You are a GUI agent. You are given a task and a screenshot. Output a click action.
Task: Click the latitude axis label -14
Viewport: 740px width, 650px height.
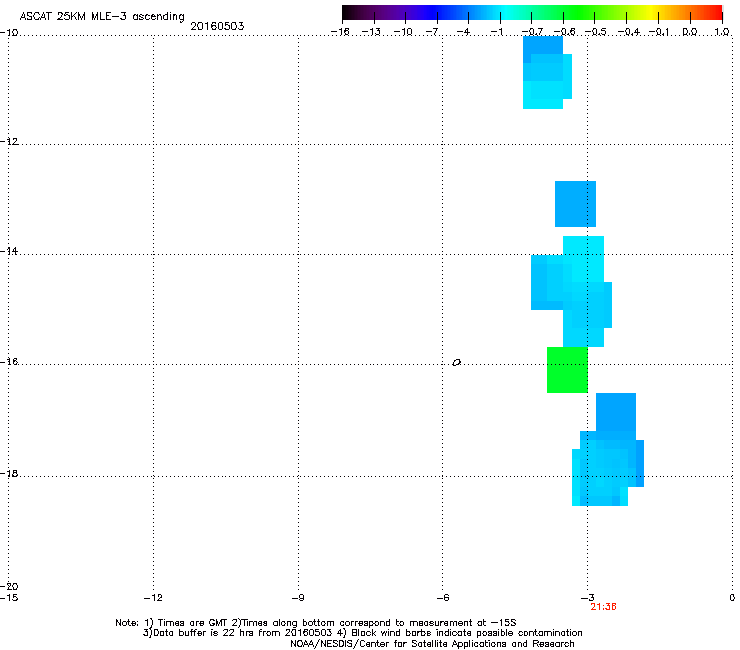pos(8,251)
